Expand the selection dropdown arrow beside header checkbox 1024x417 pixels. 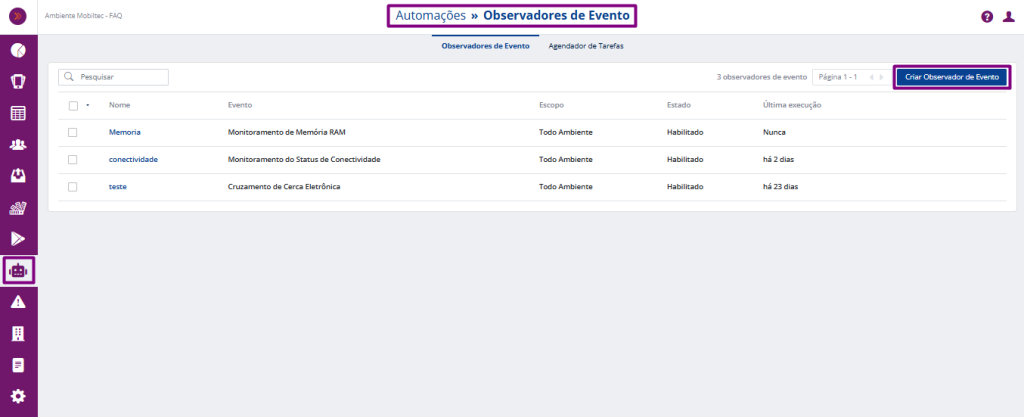(88, 105)
